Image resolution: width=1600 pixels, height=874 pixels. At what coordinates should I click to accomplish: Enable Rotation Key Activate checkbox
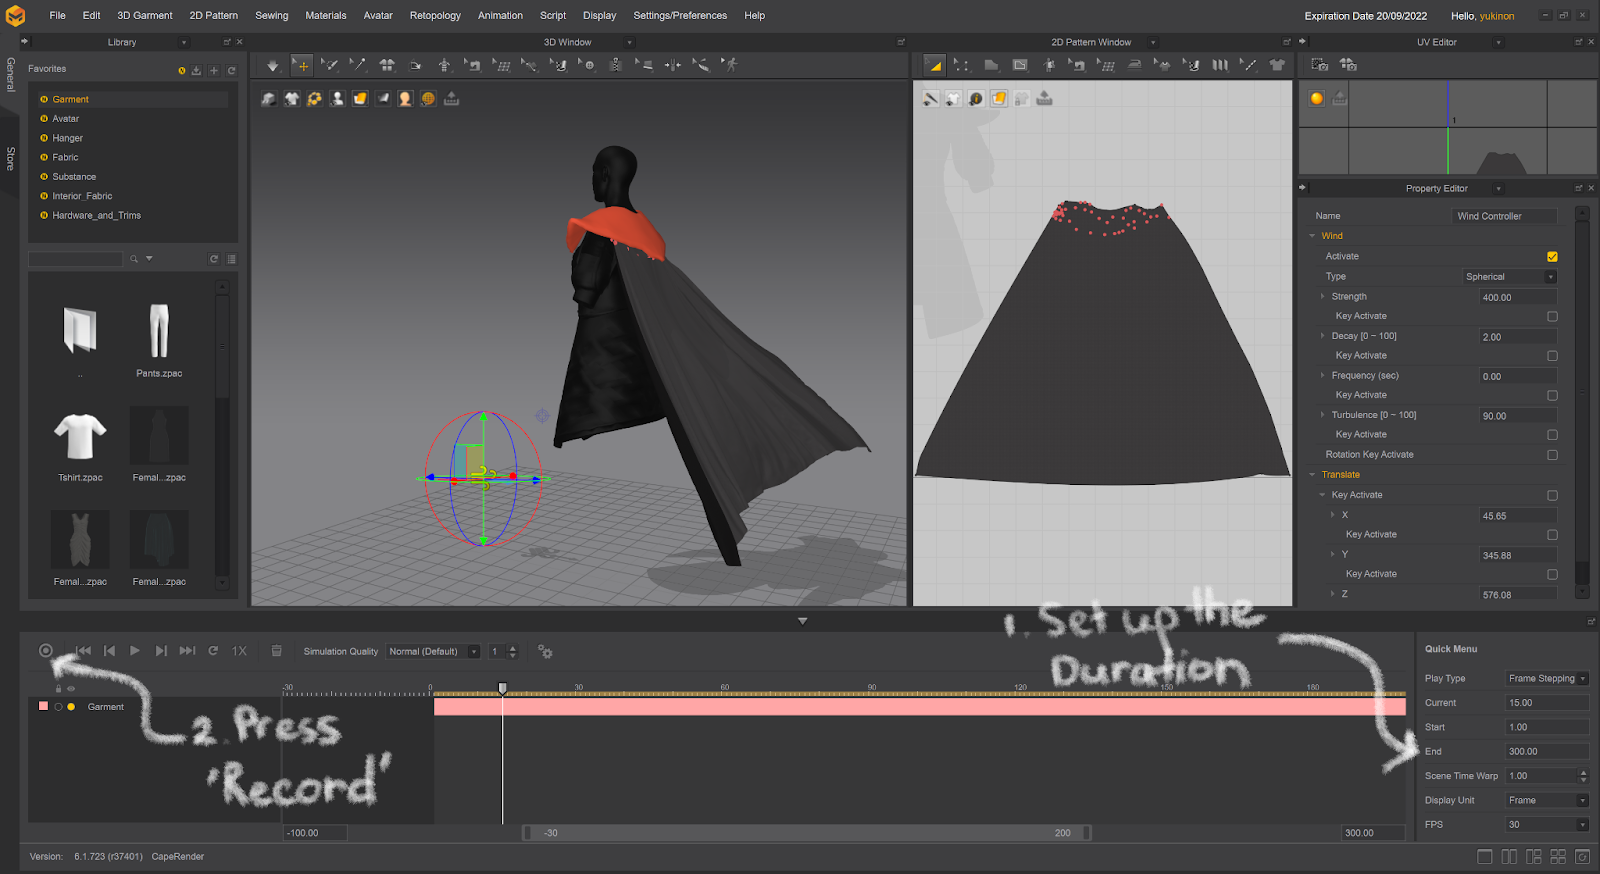click(1552, 455)
